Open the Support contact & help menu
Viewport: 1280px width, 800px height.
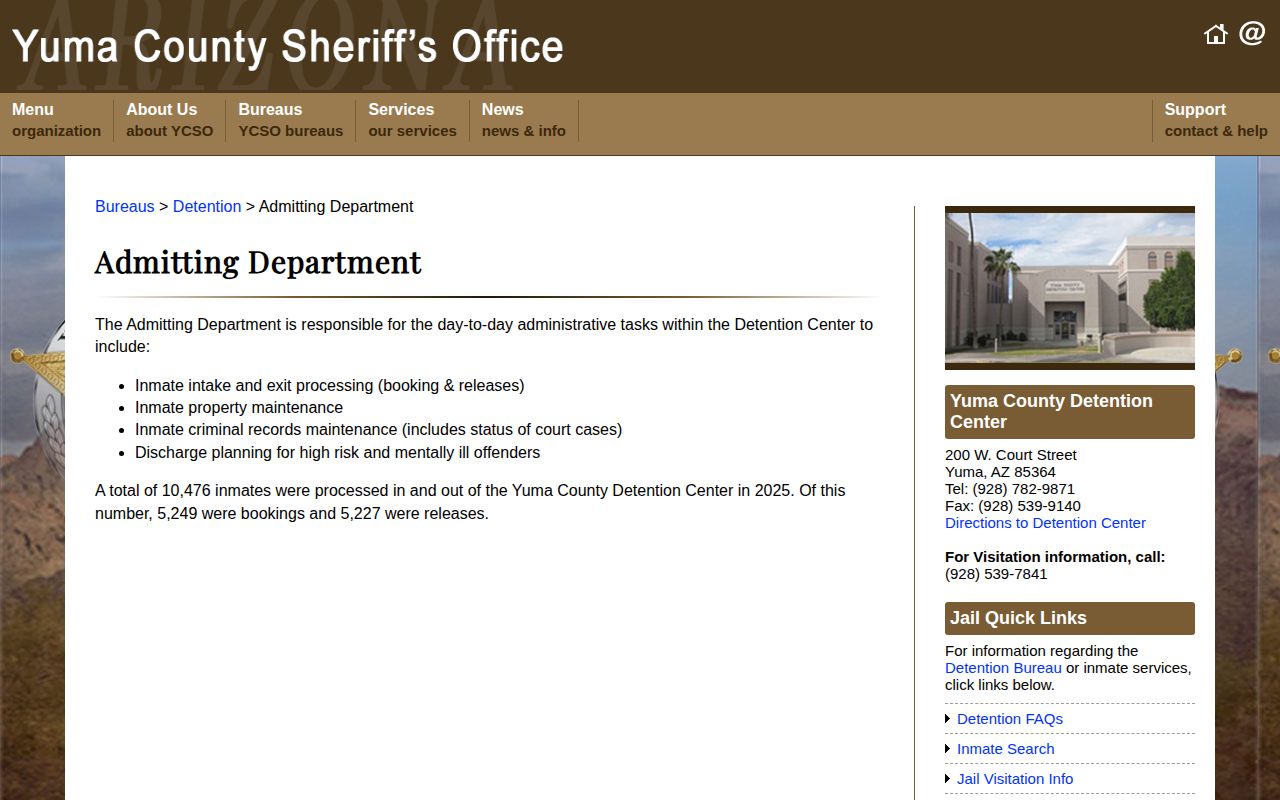1216,120
